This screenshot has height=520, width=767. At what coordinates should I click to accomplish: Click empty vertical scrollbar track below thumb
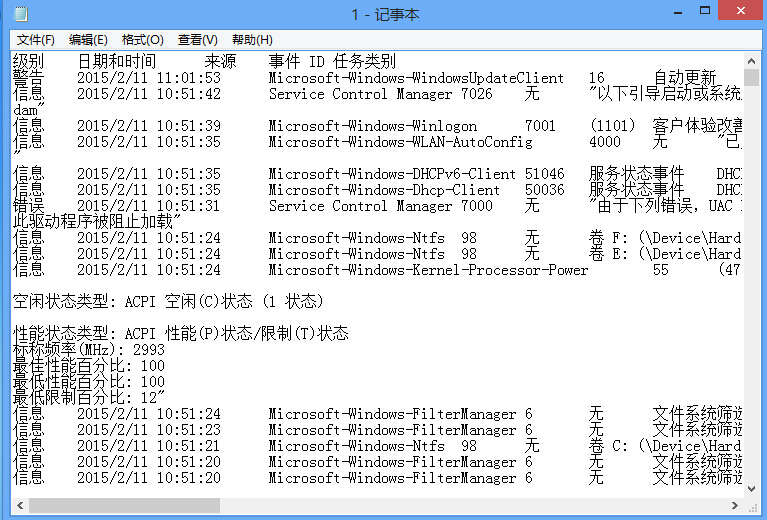(x=751, y=300)
